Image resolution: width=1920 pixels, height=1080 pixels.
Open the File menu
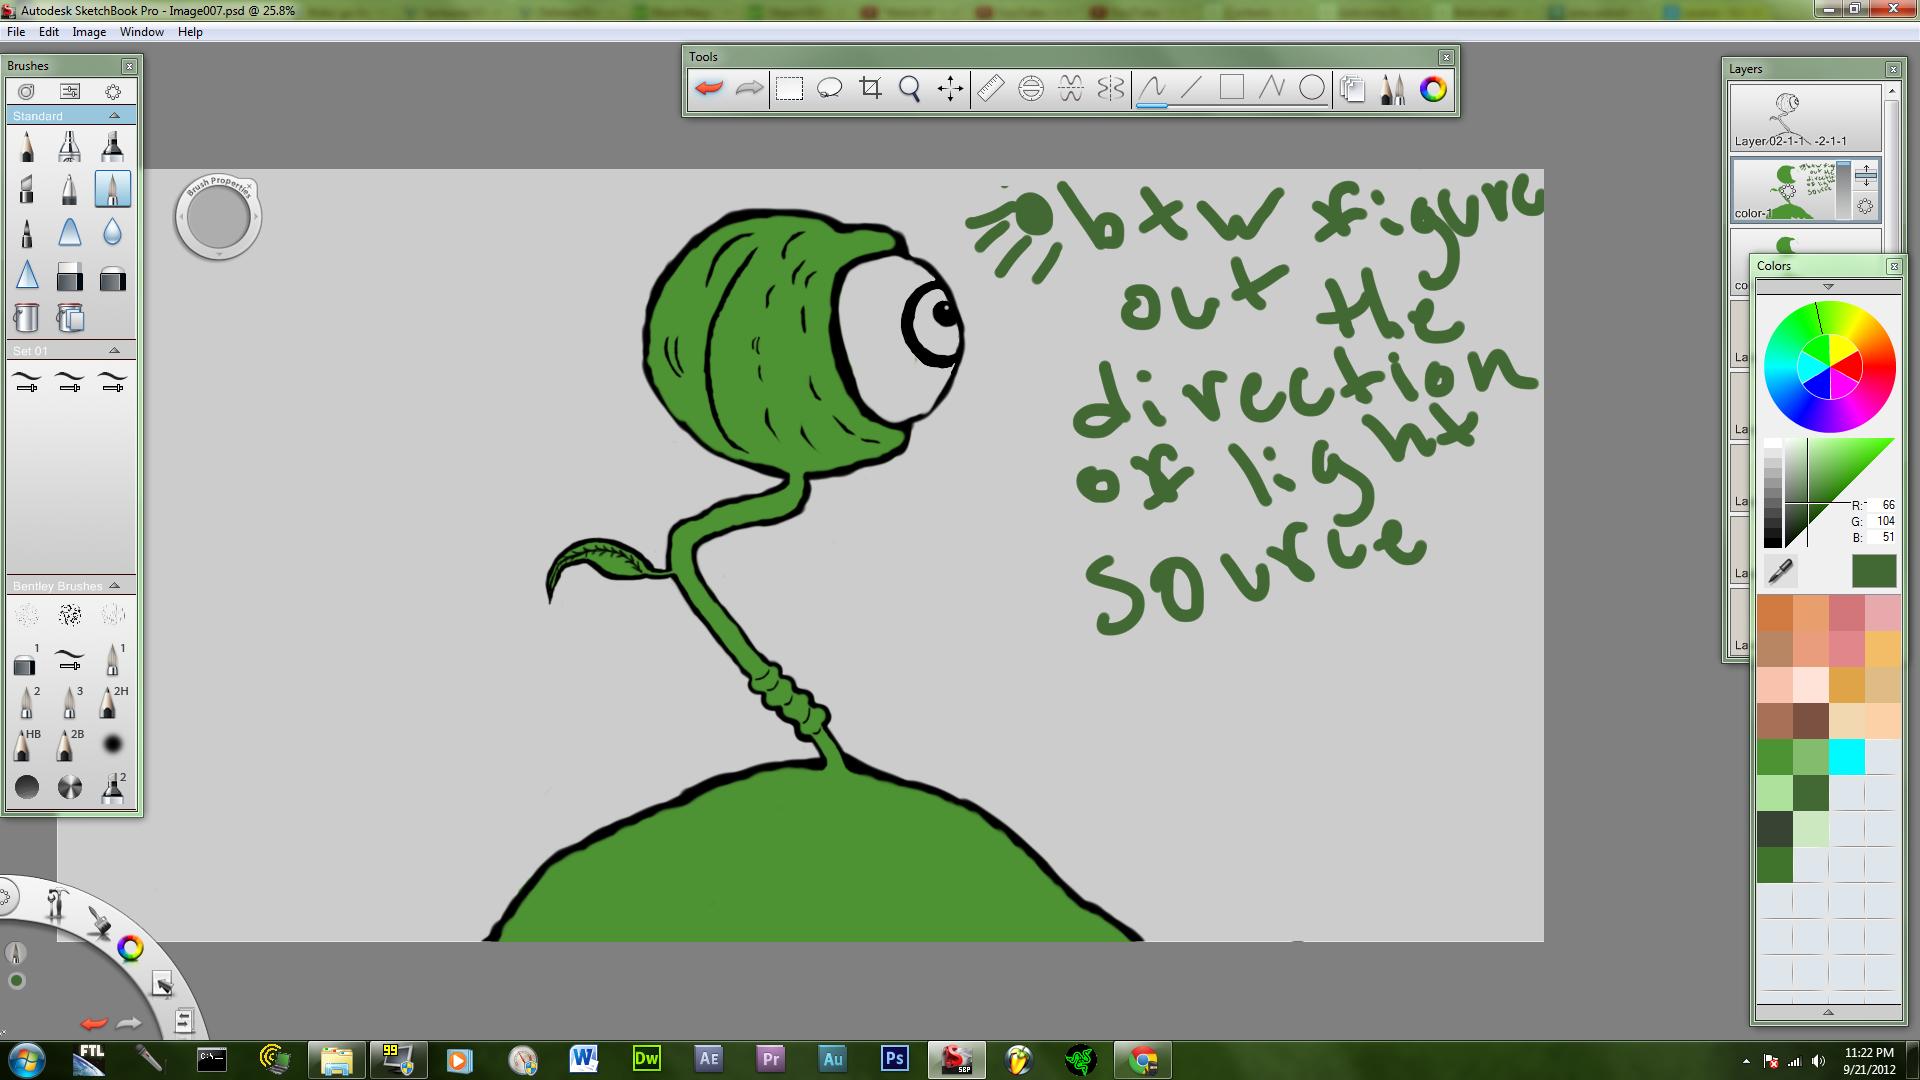[16, 32]
